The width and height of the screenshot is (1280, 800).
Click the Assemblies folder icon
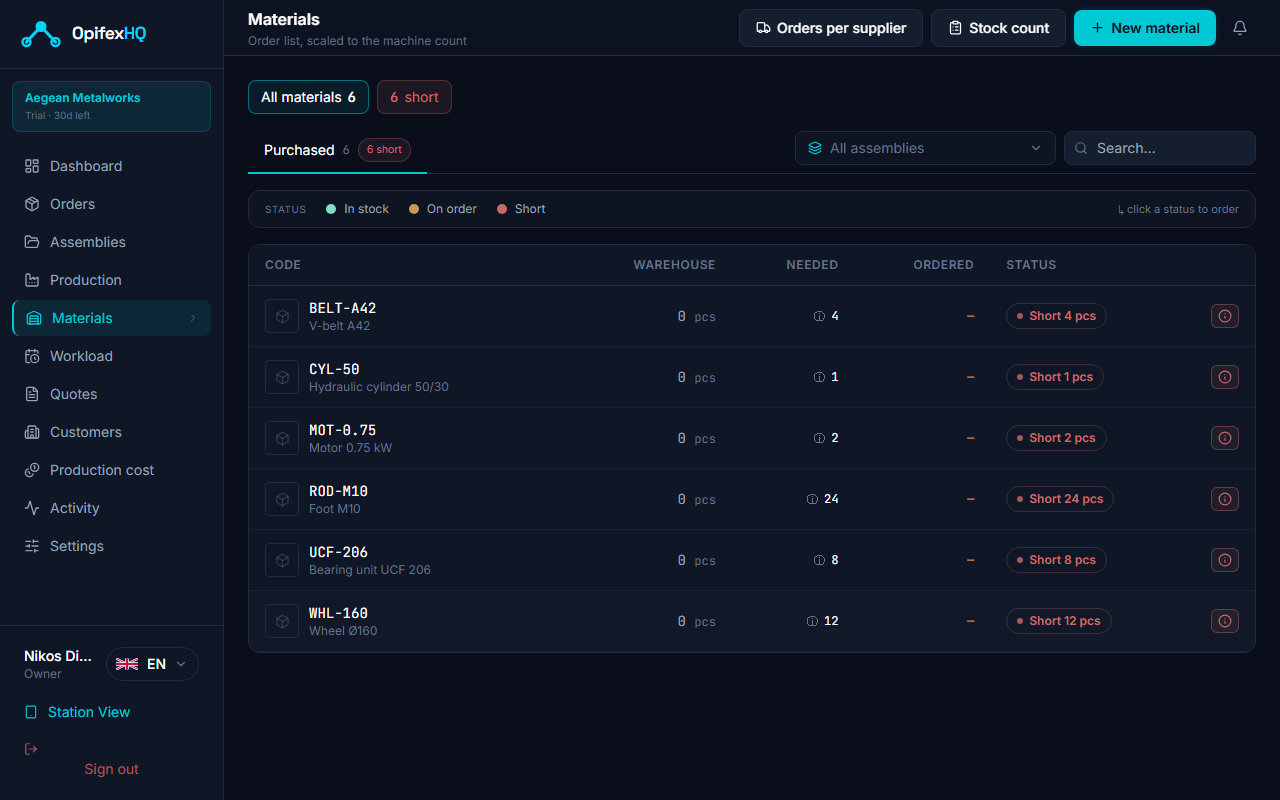[x=32, y=242]
